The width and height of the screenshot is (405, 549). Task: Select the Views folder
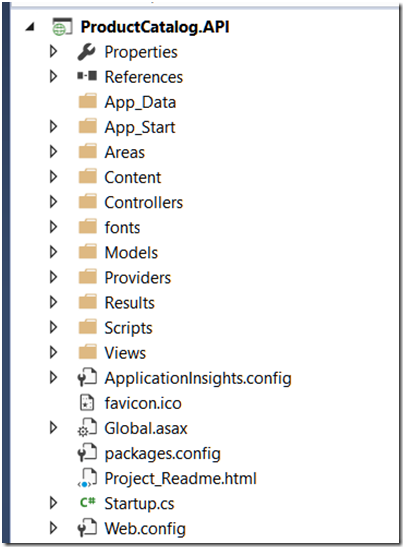click(x=125, y=353)
